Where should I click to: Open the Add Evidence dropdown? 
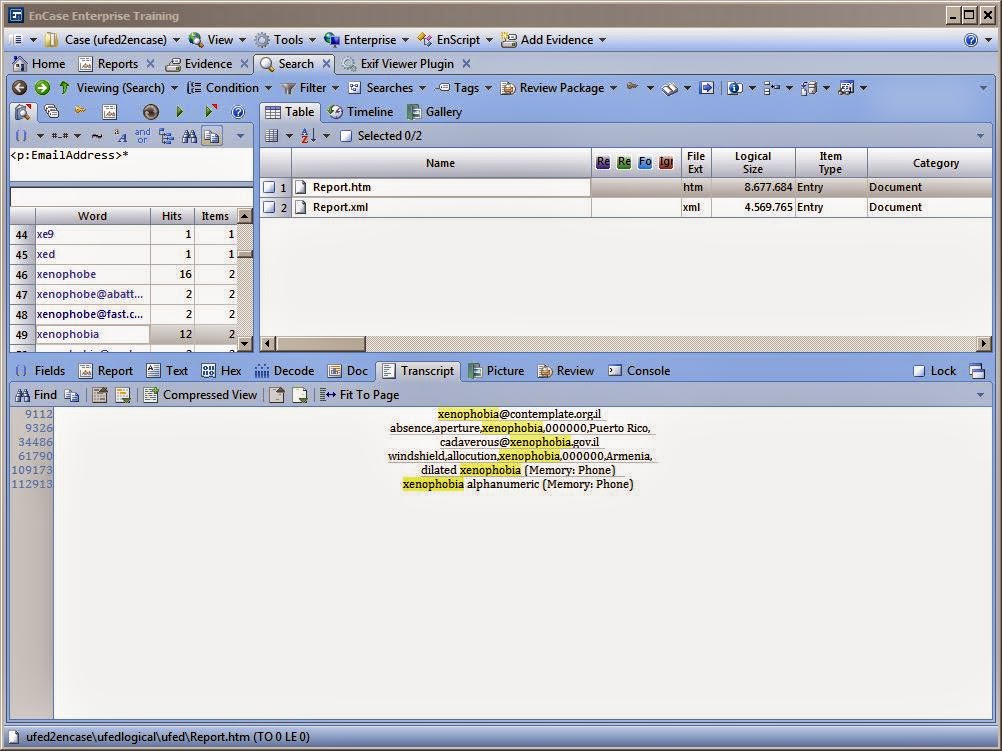coord(553,40)
